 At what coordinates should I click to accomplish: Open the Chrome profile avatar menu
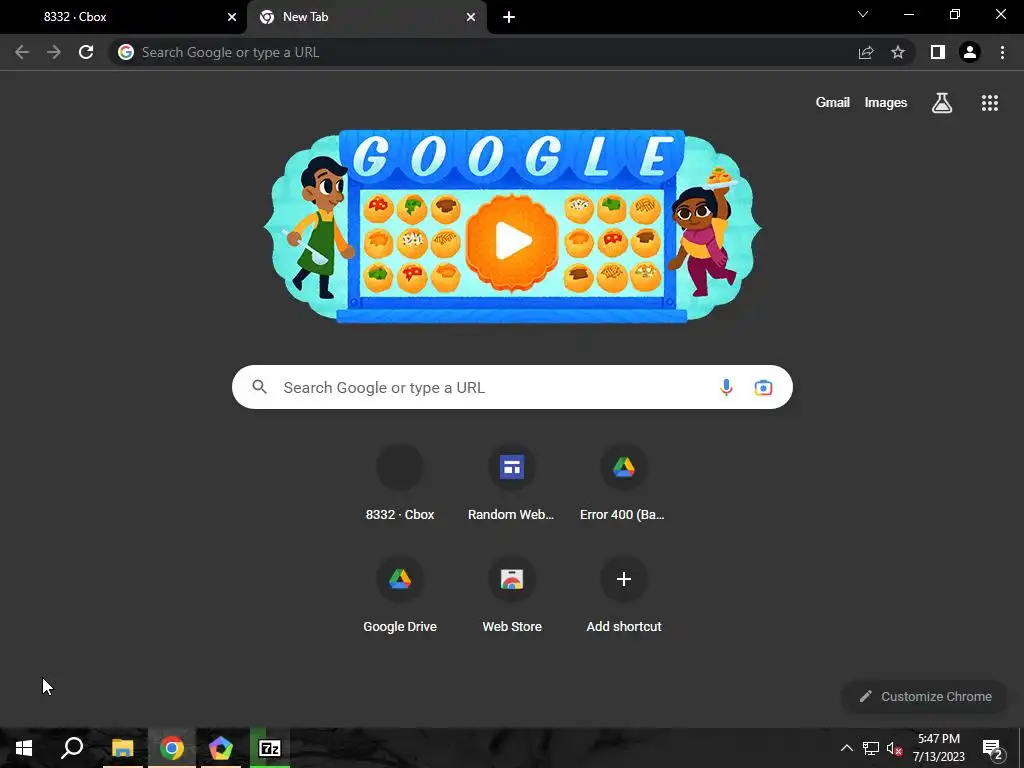click(x=970, y=52)
